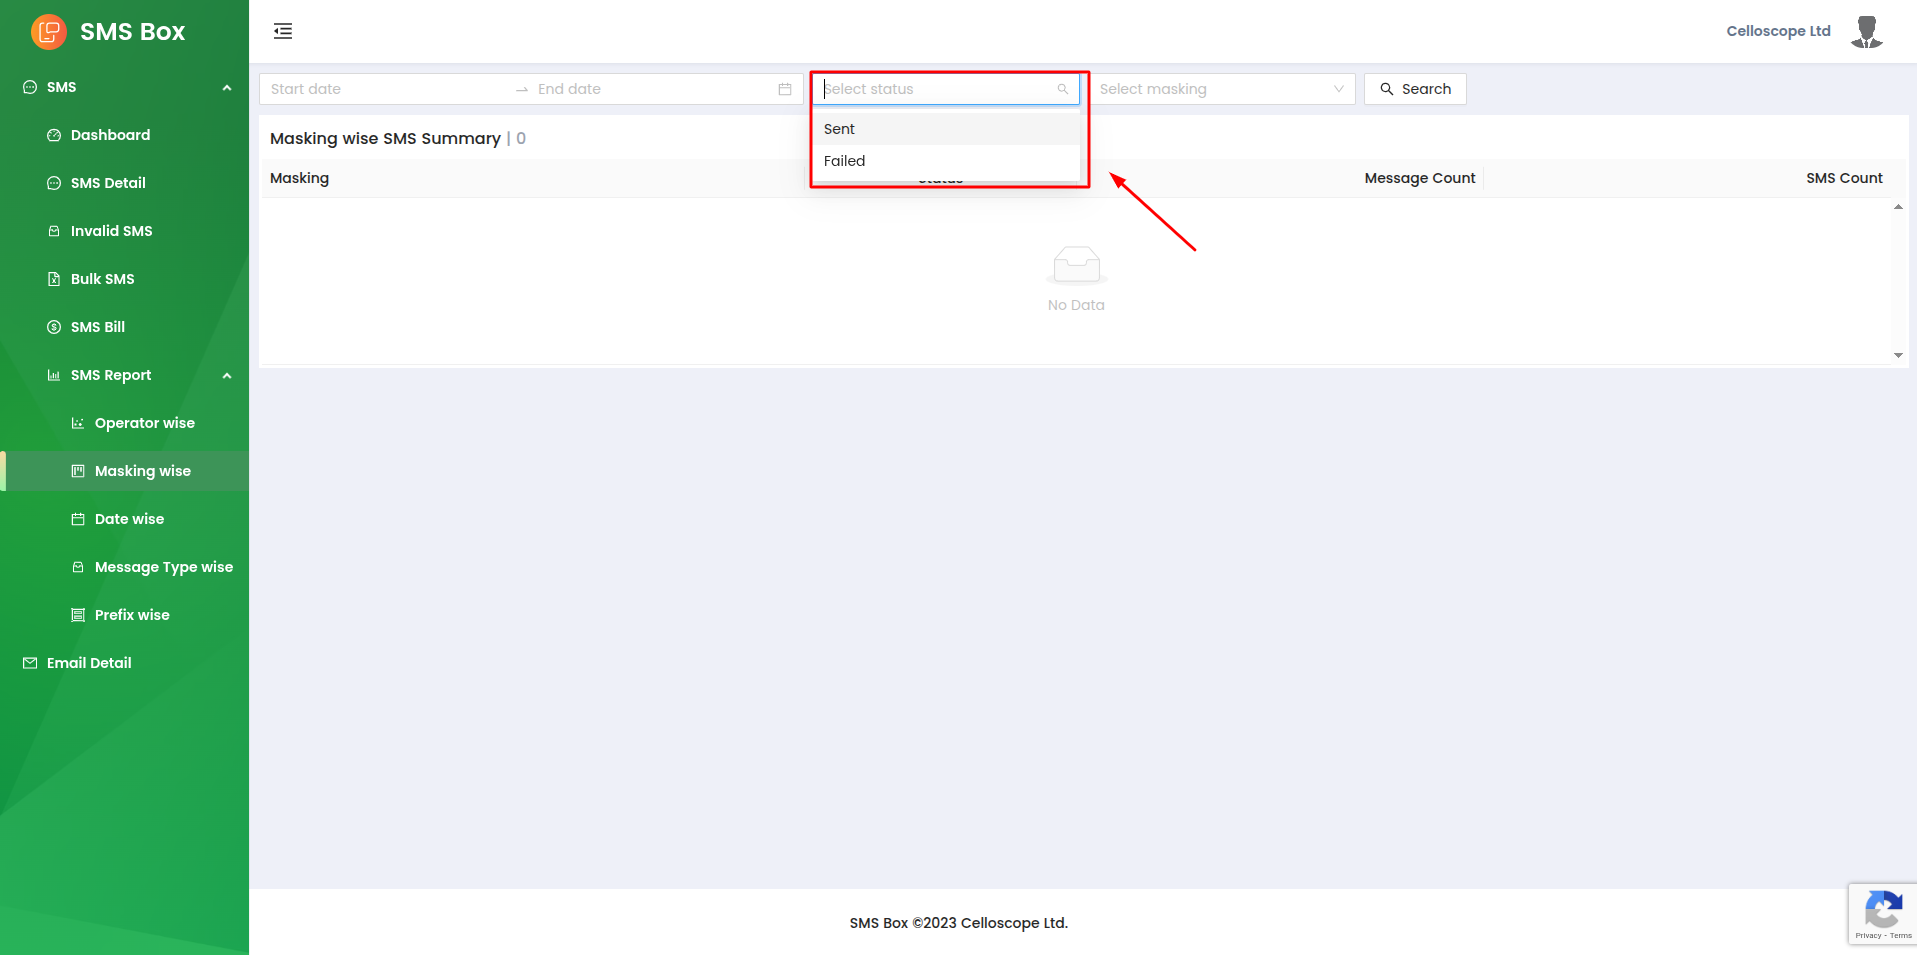Viewport: 1917px width, 955px height.
Task: Click the reCAPTCHA badge icon
Action: tap(1883, 912)
